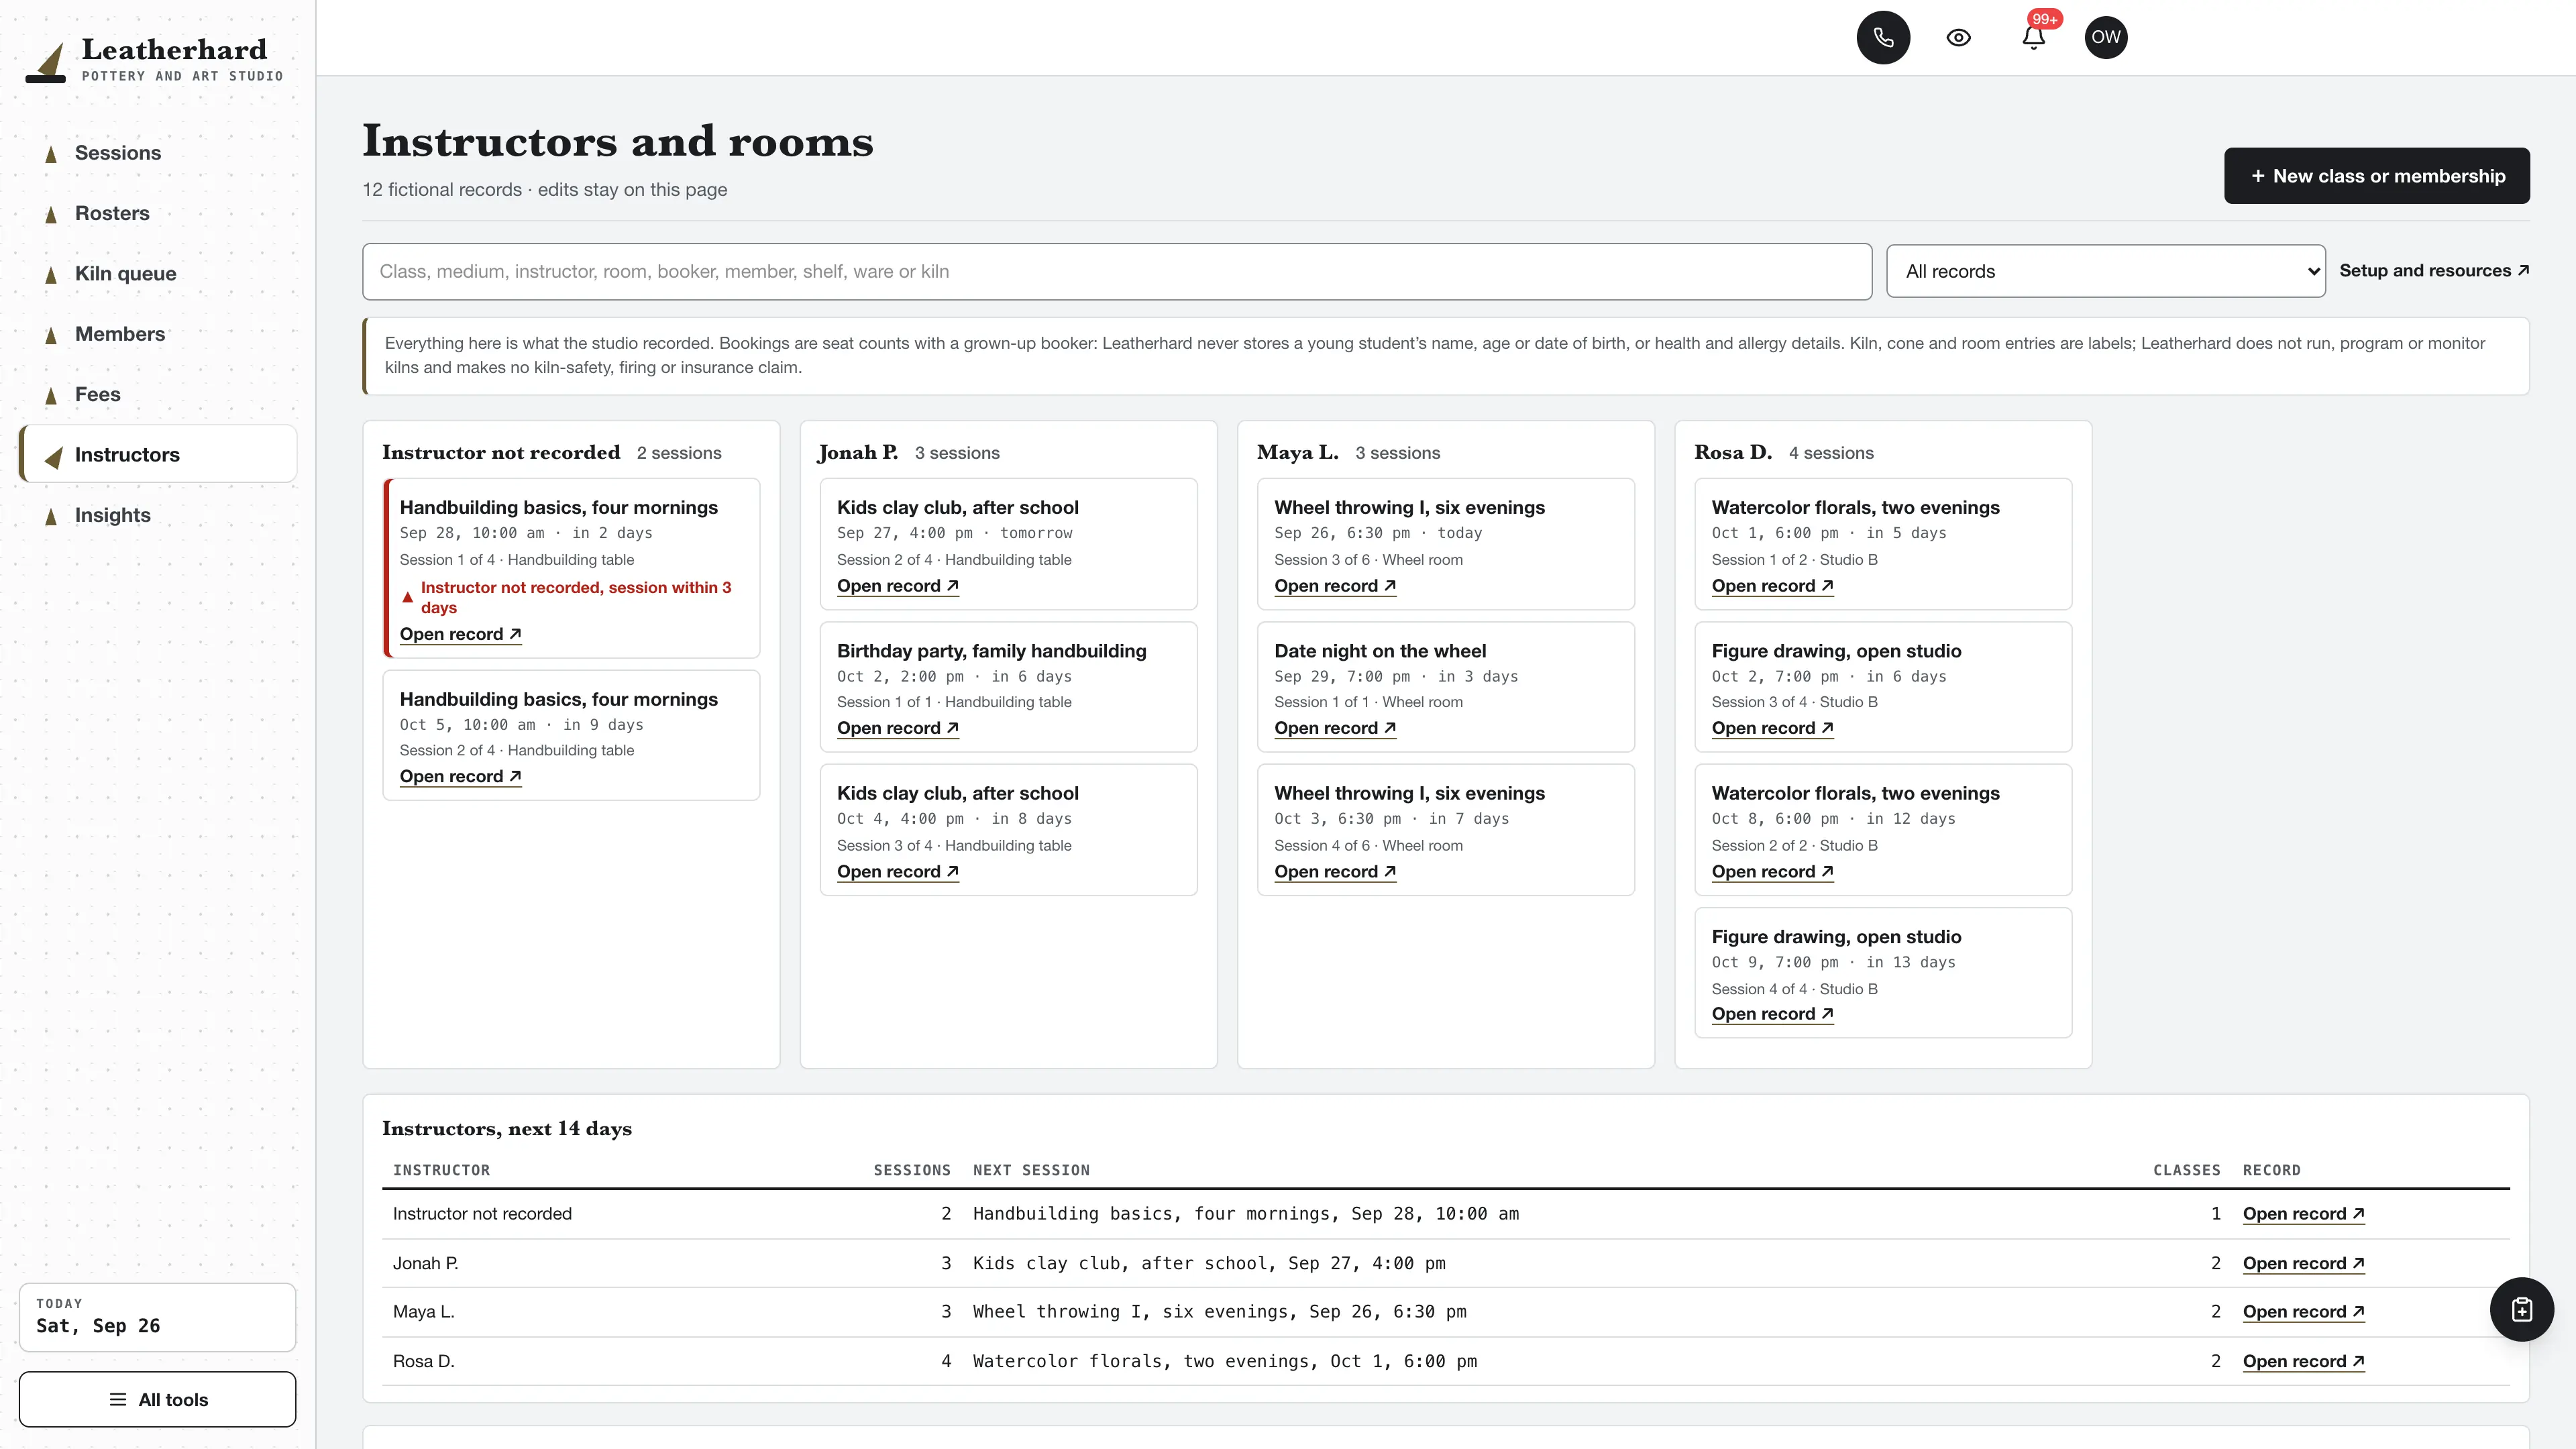
Task: Open record in Maya L. table row
Action: point(2303,1311)
